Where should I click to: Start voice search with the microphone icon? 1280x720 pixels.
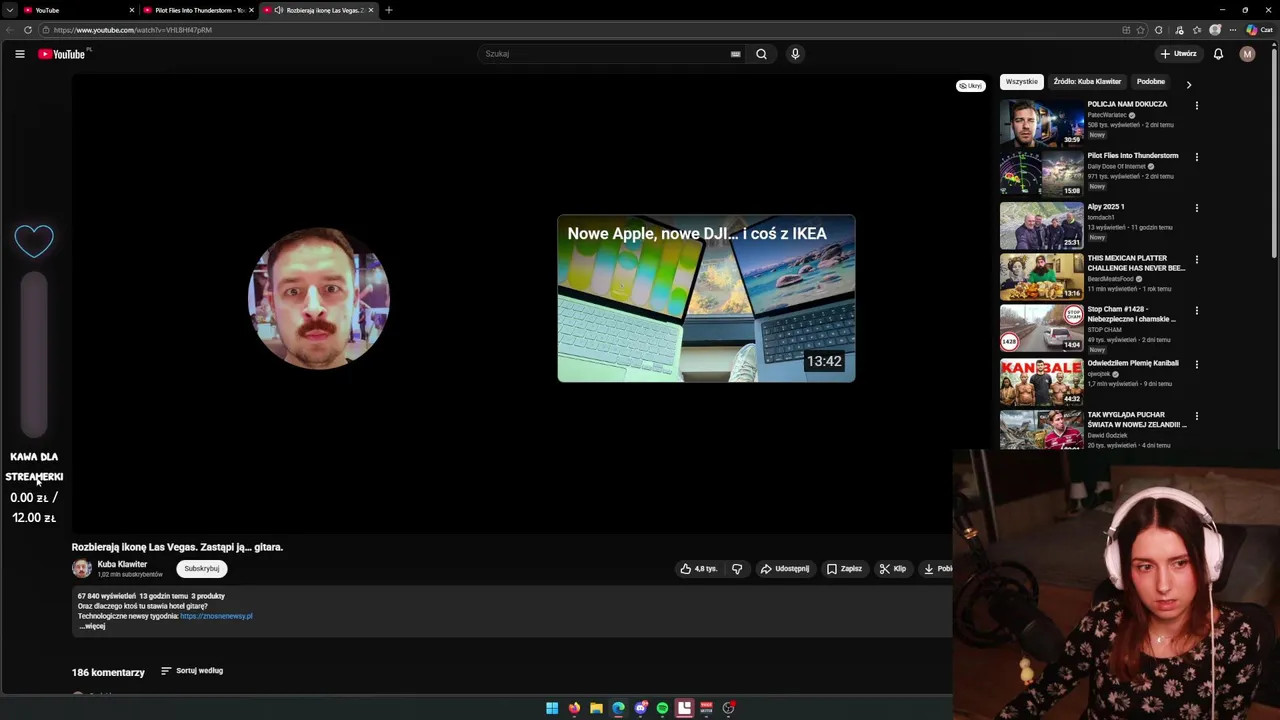click(x=795, y=54)
